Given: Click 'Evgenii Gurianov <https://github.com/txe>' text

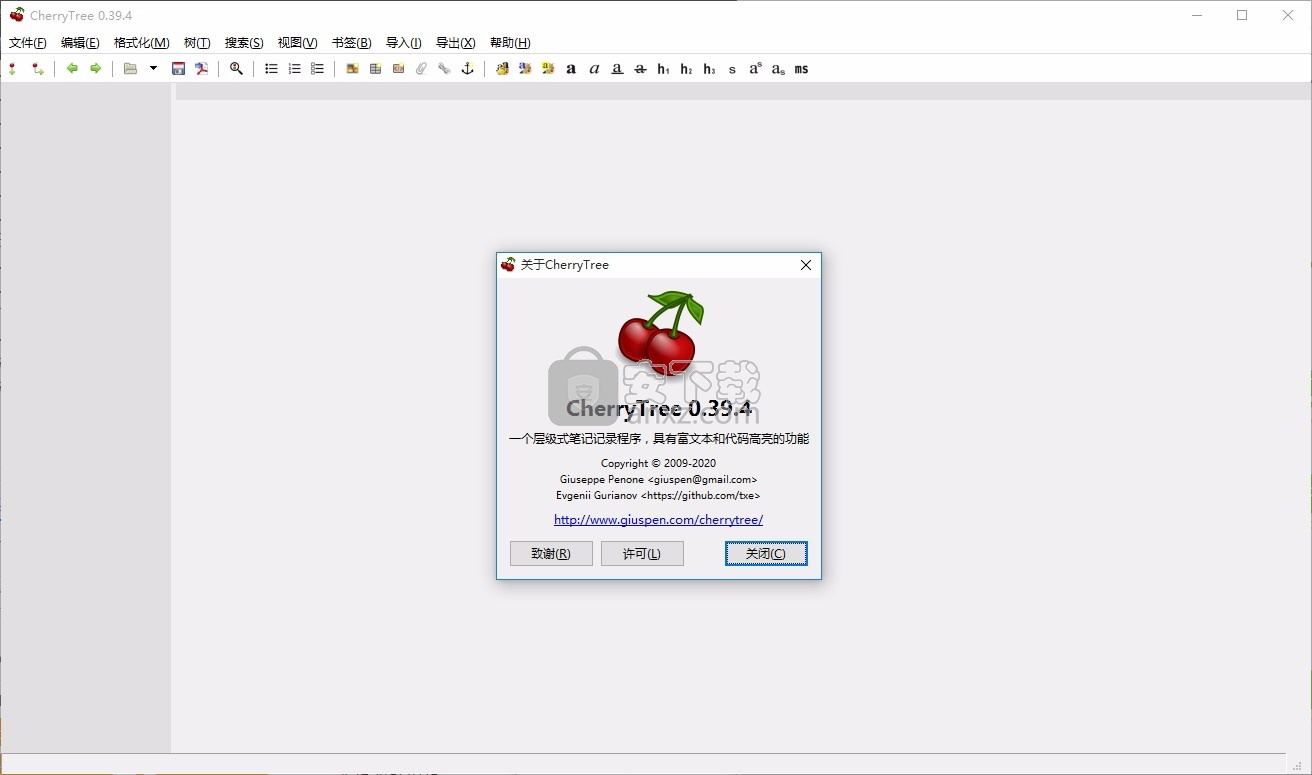Looking at the screenshot, I should click(x=659, y=495).
